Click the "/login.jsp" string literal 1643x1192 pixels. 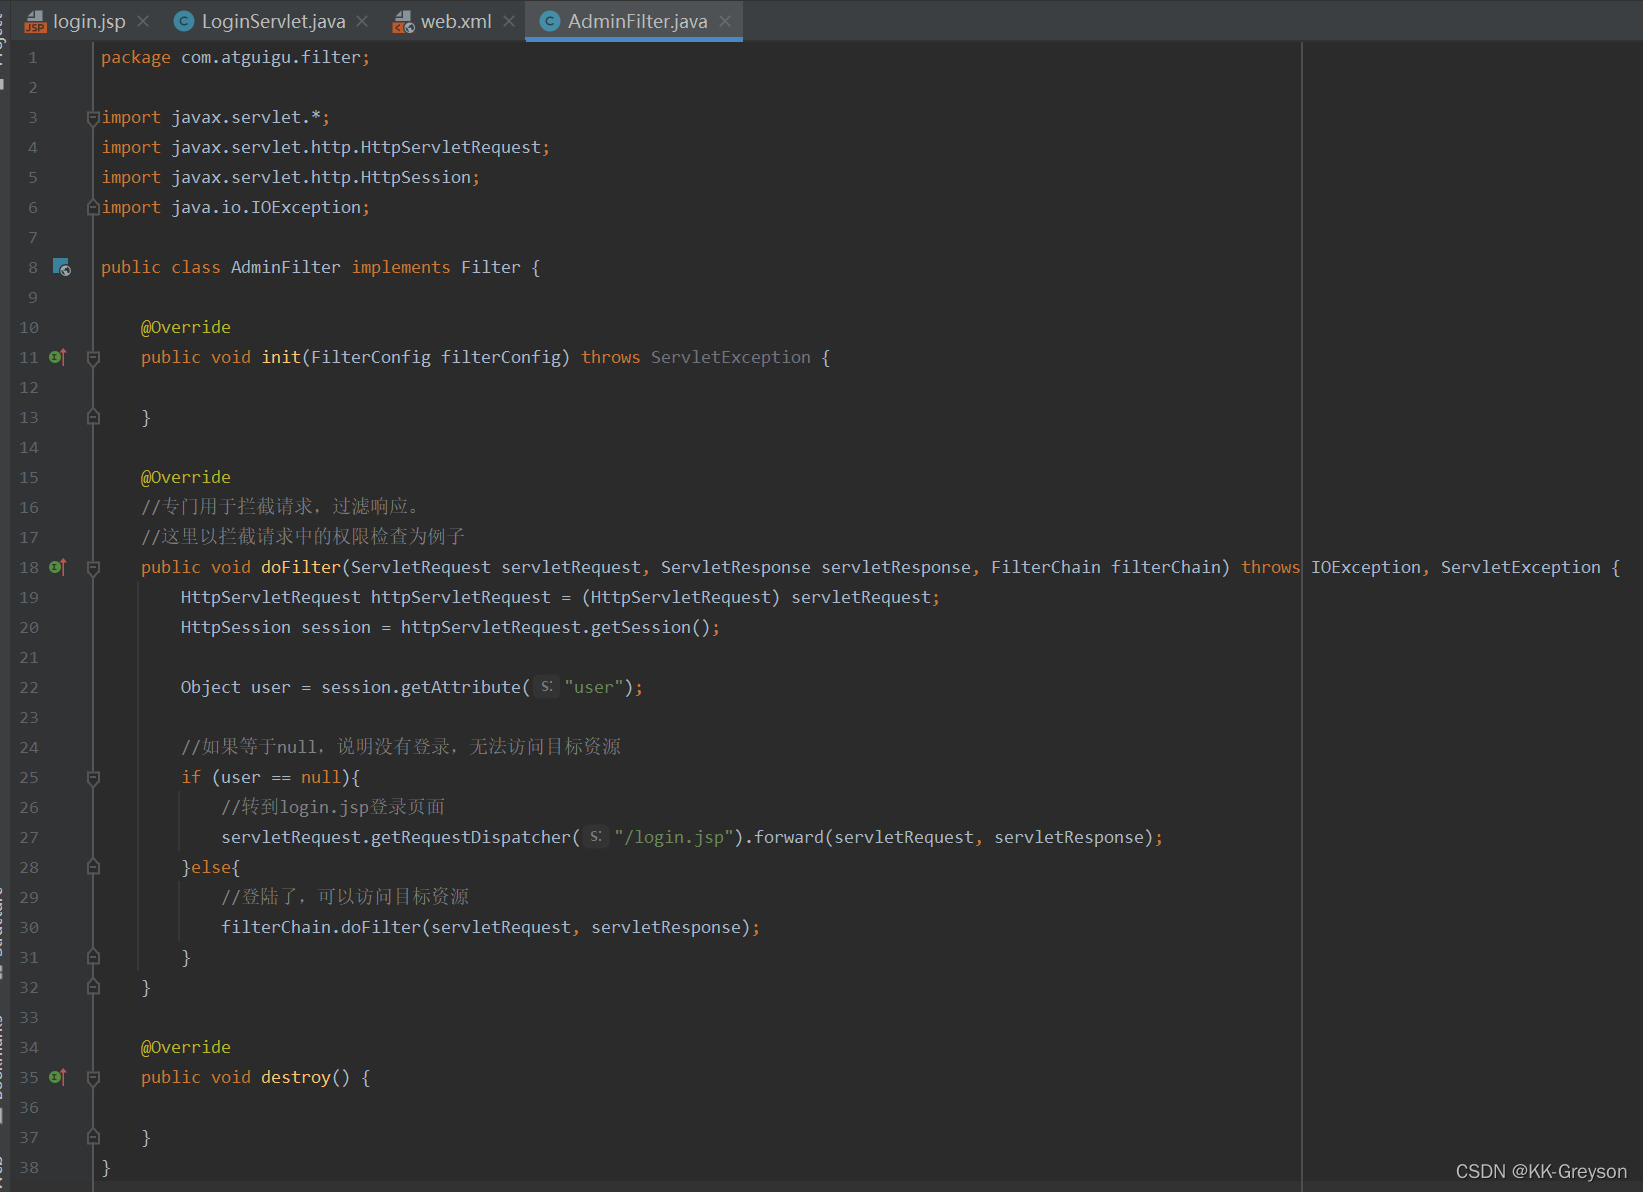(x=674, y=837)
